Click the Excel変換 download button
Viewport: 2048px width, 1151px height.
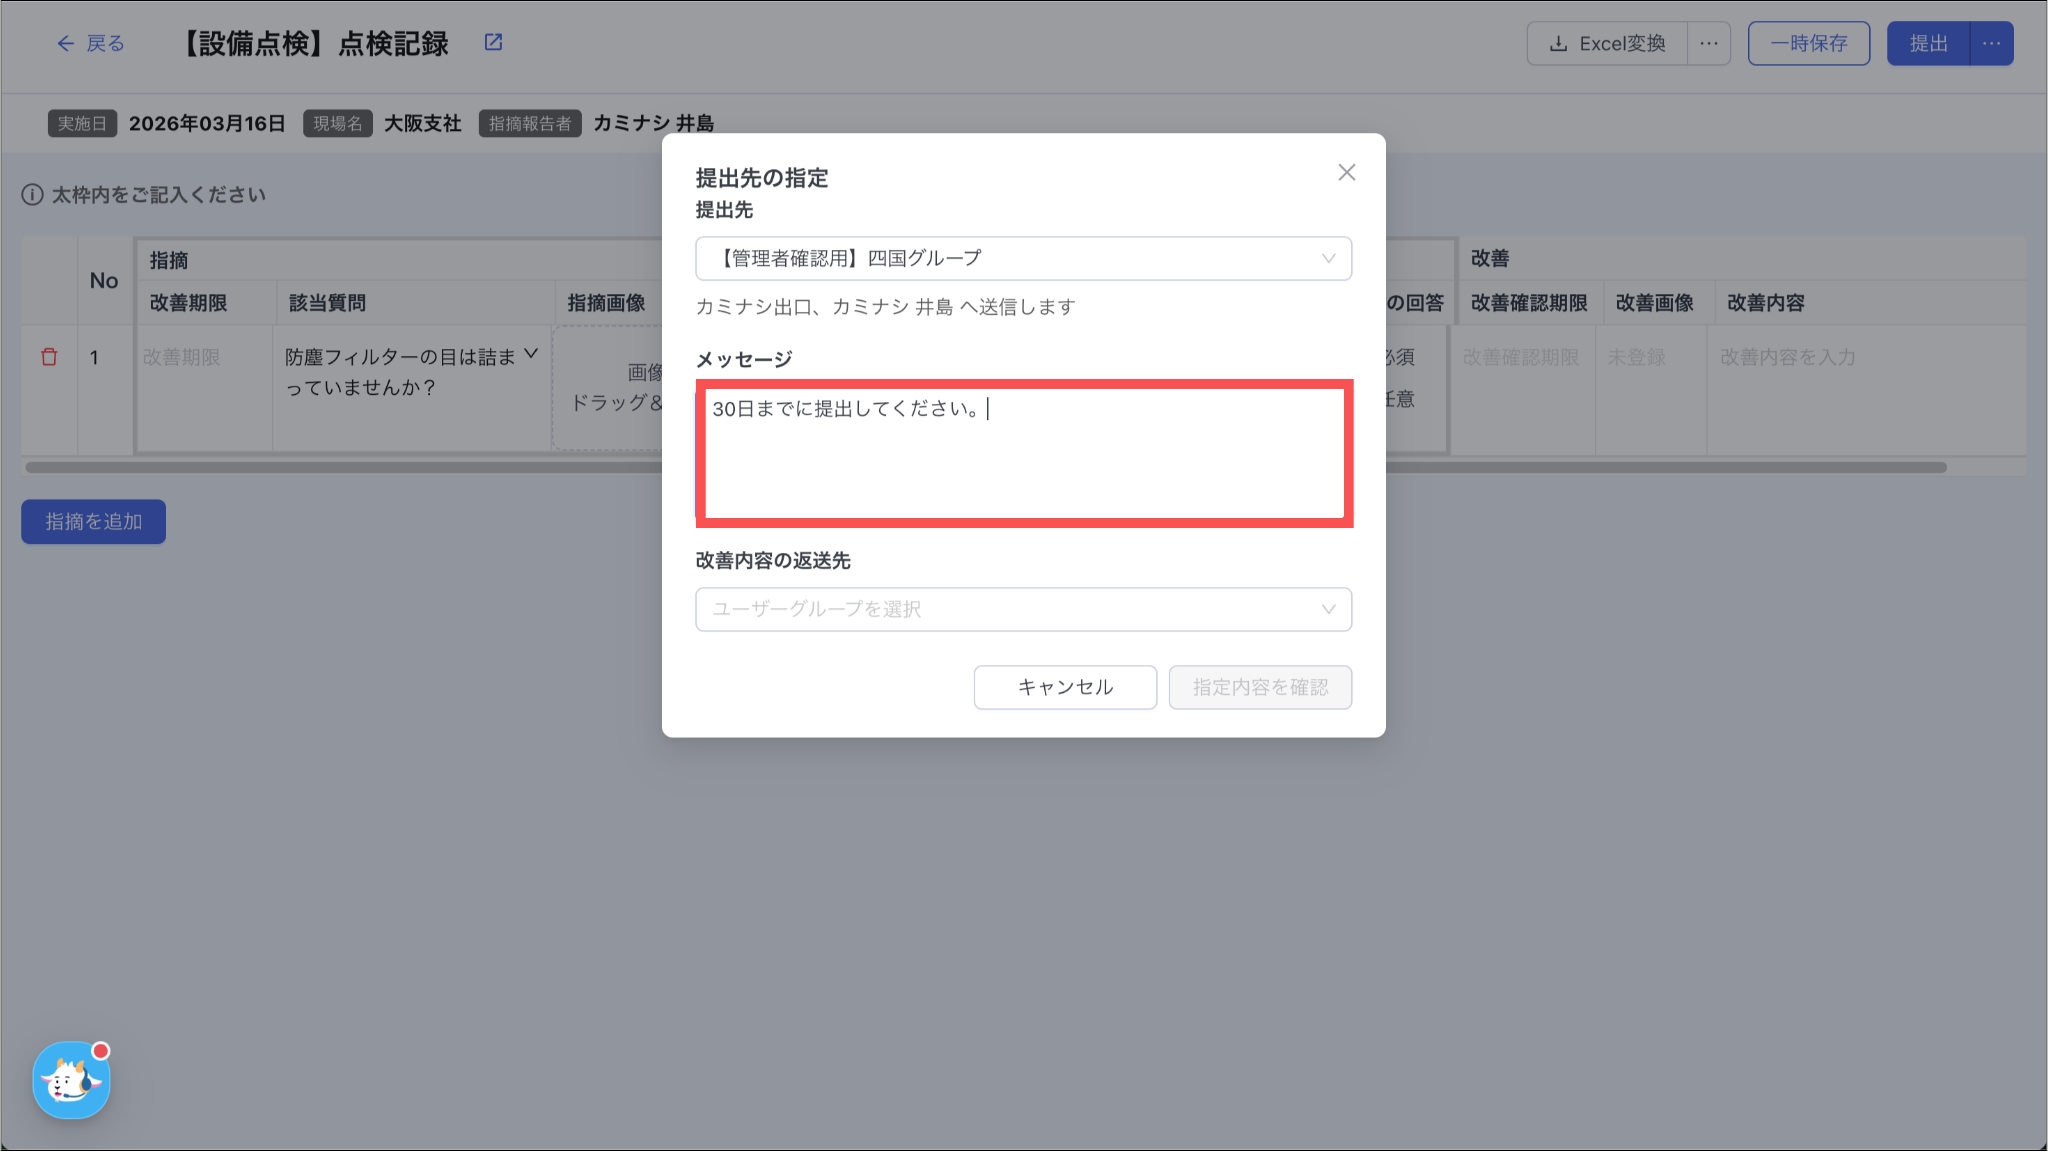(1607, 44)
